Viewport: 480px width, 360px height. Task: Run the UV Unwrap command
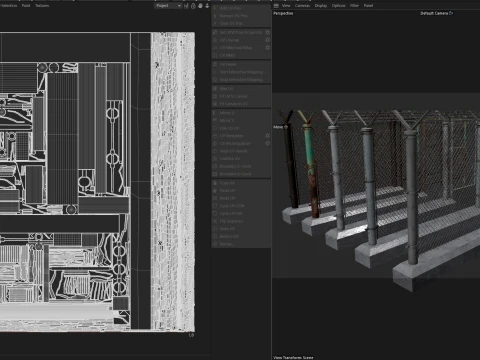[x=238, y=40]
